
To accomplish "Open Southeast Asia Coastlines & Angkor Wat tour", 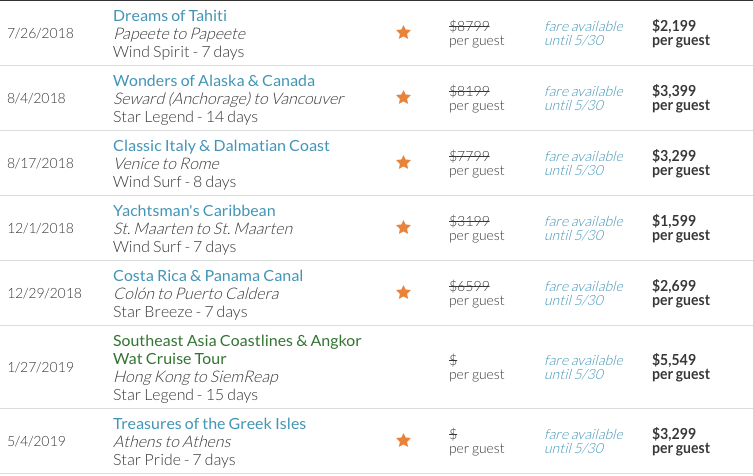I will click(x=237, y=349).
